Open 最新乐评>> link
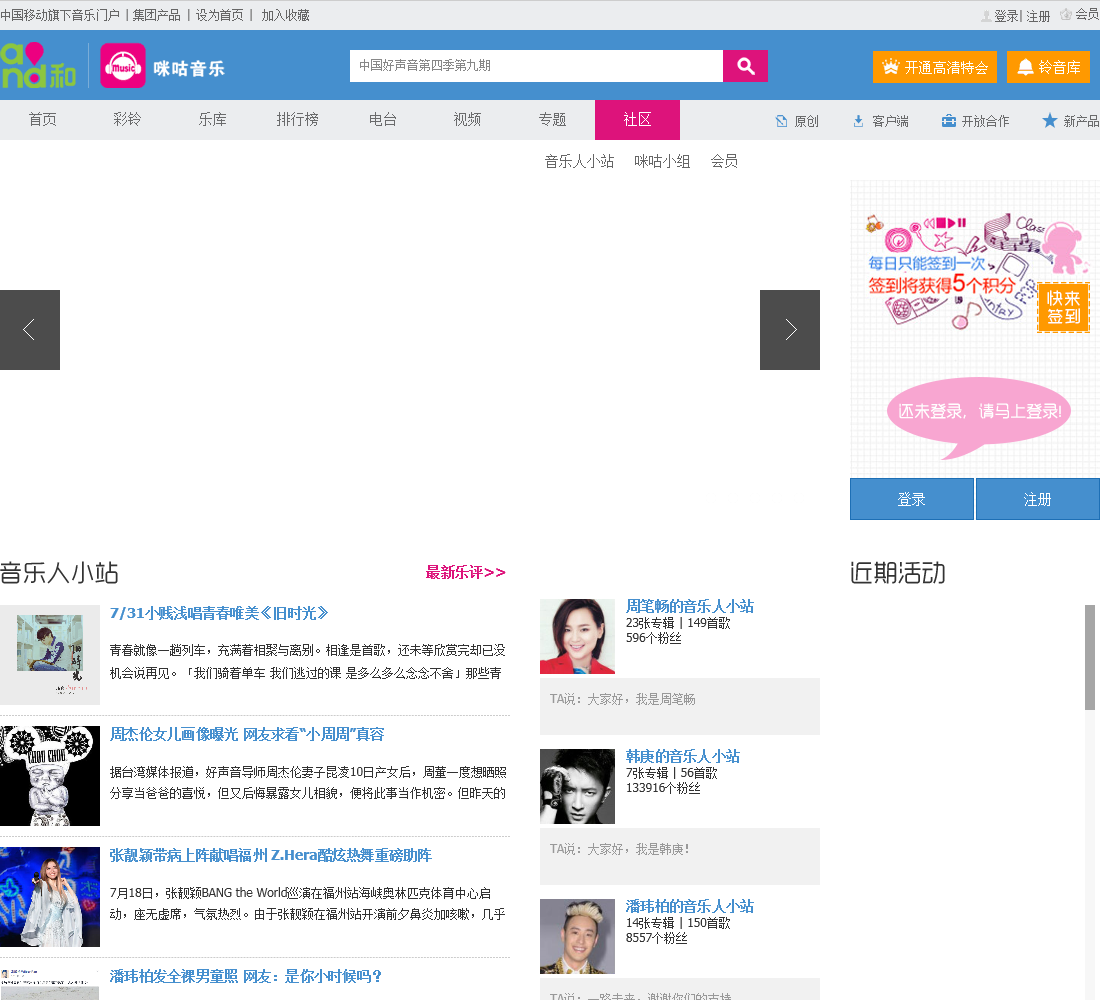1100x1000 pixels. (x=465, y=573)
